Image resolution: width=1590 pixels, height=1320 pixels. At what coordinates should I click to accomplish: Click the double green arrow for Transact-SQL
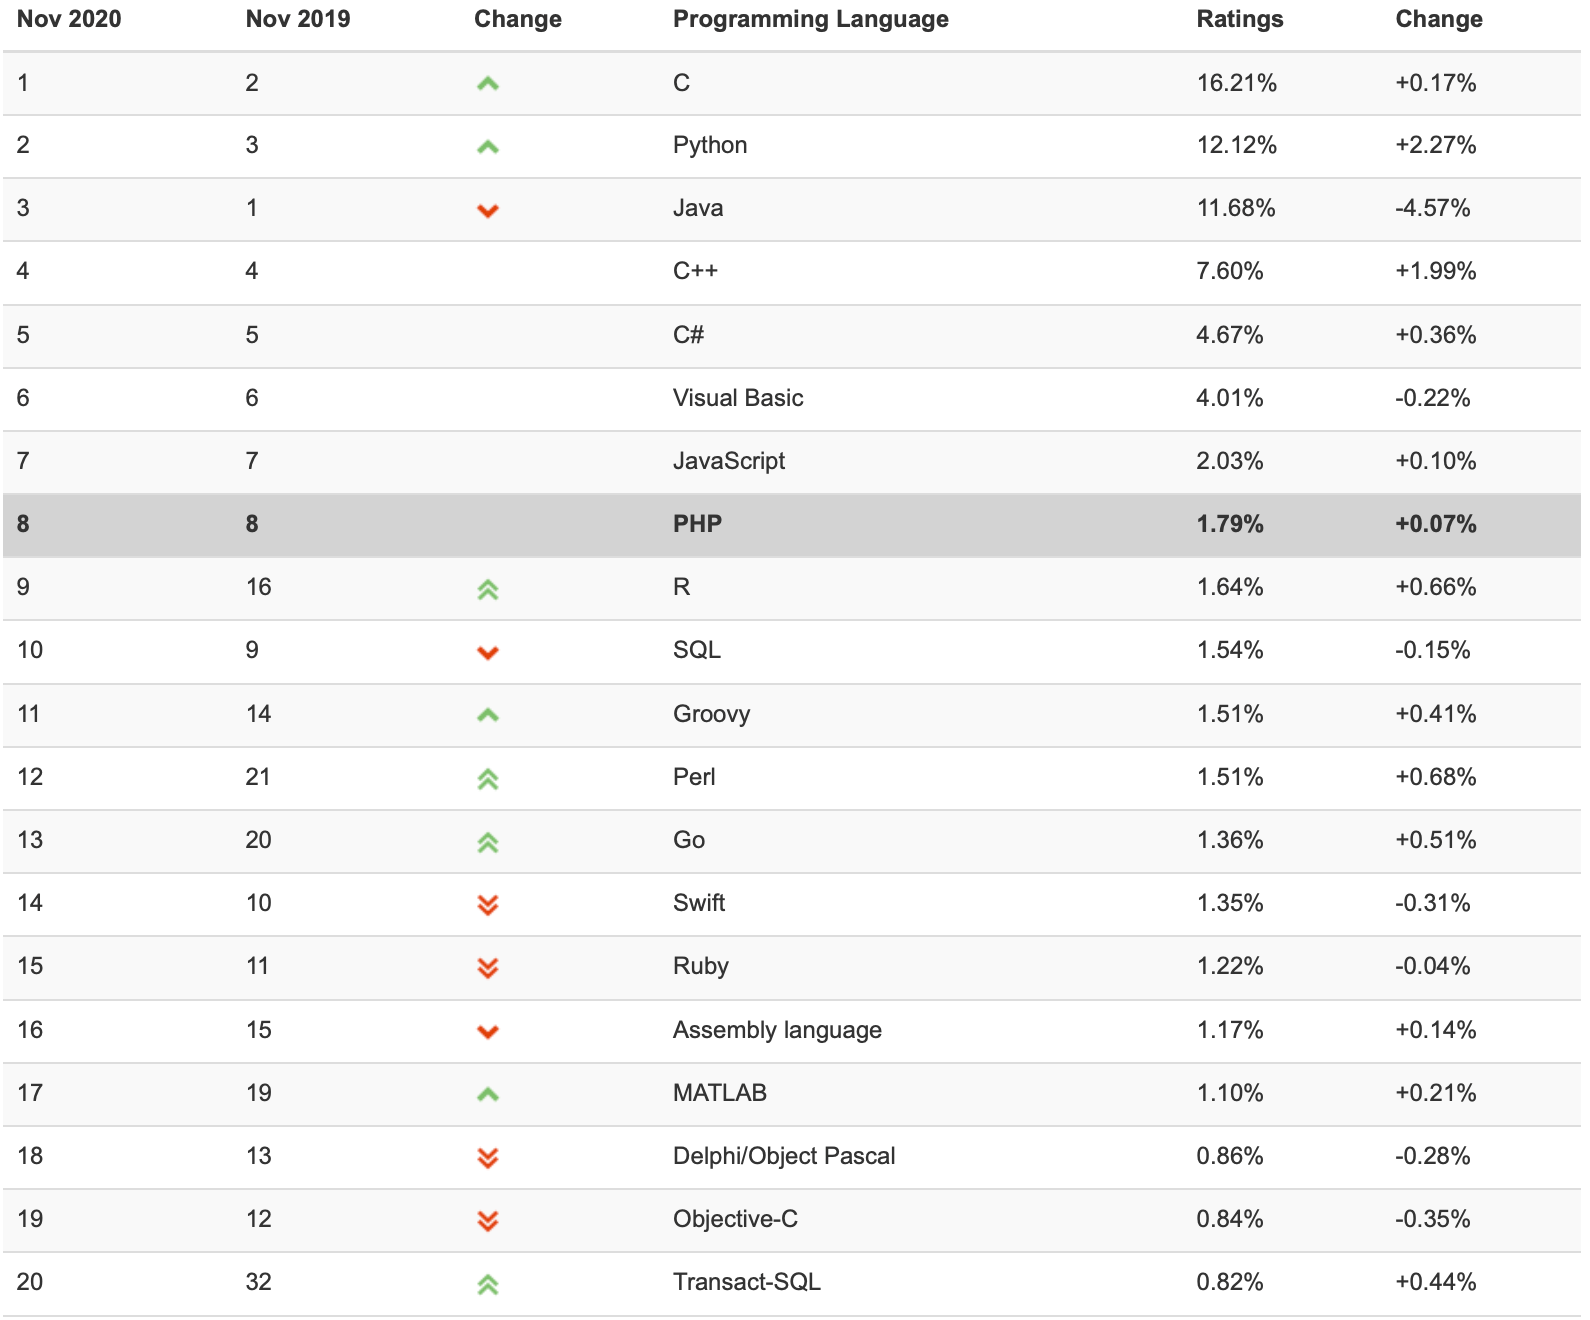488,1284
